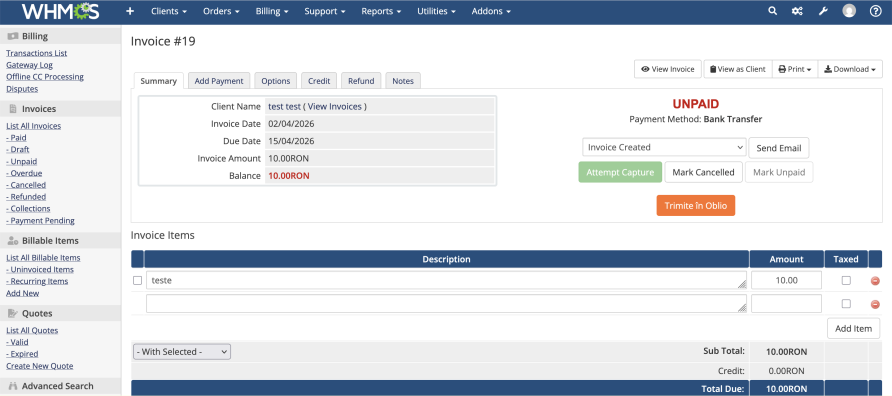Open the help question mark icon
892x396 pixels.
876,11
